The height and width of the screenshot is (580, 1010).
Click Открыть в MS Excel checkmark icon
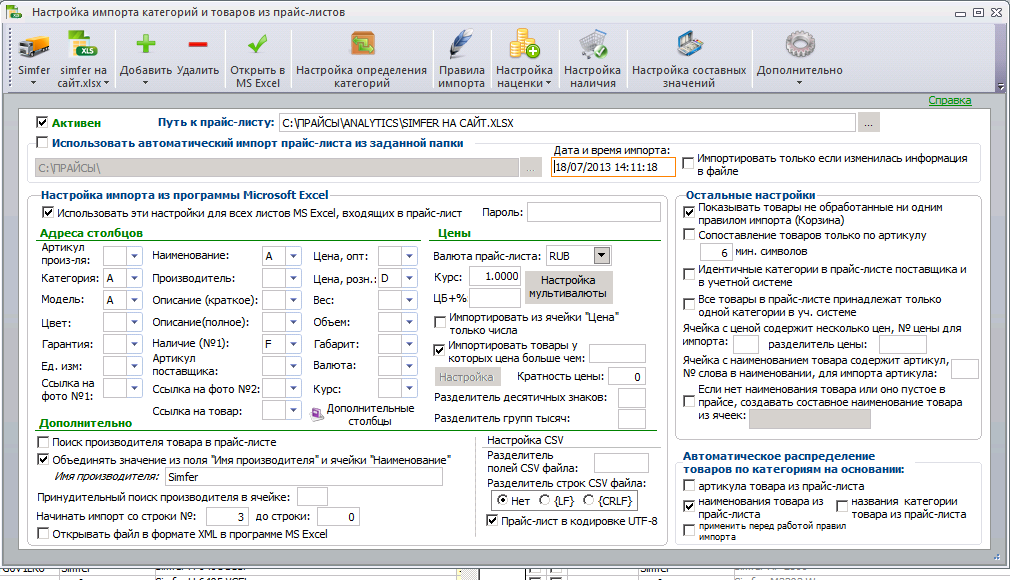click(x=258, y=44)
